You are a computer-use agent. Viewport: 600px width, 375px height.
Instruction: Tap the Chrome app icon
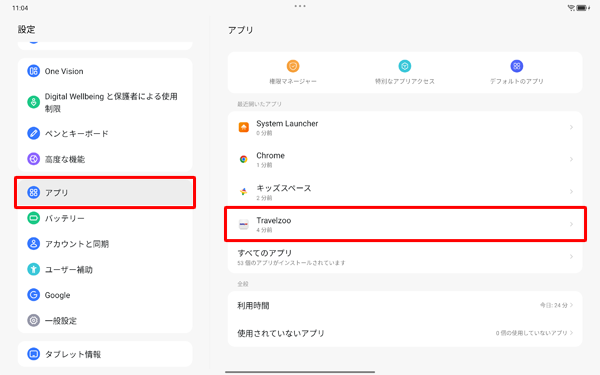click(244, 159)
